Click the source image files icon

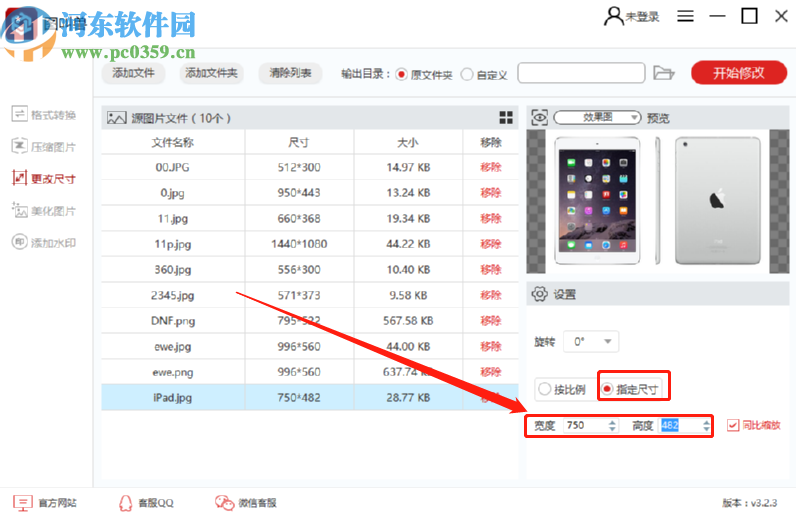(x=116, y=118)
